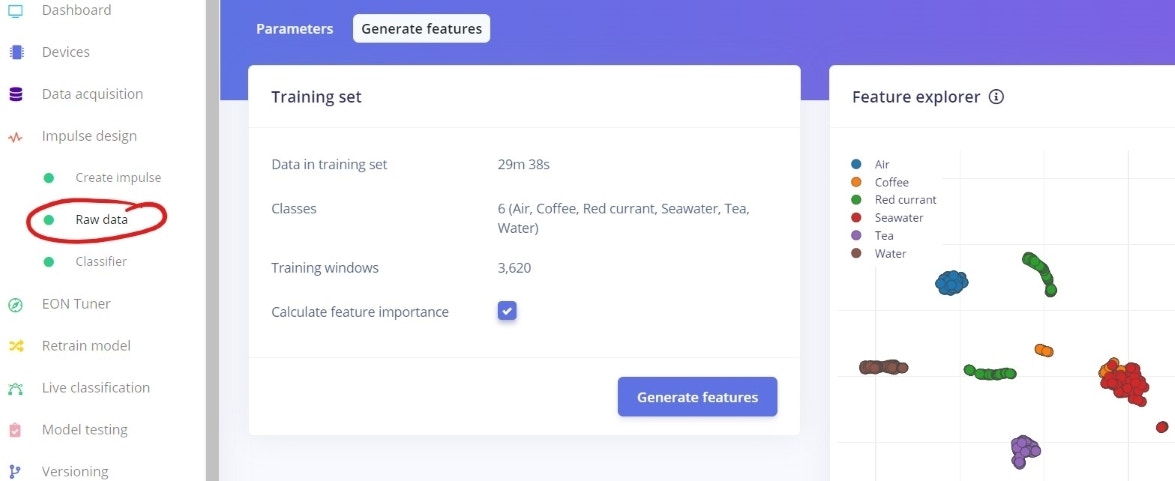Click the Dashboard monitor icon

16,10
